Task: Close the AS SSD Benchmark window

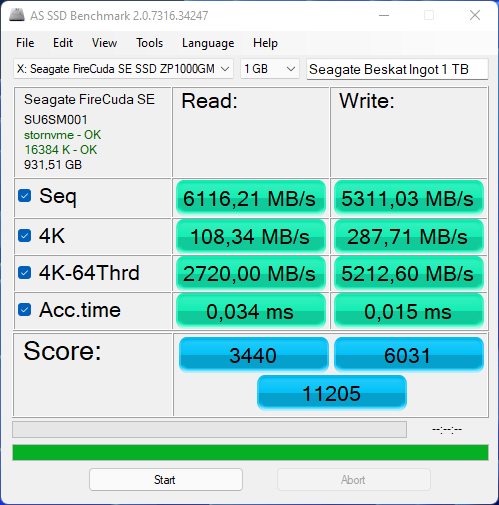Action: coord(475,15)
